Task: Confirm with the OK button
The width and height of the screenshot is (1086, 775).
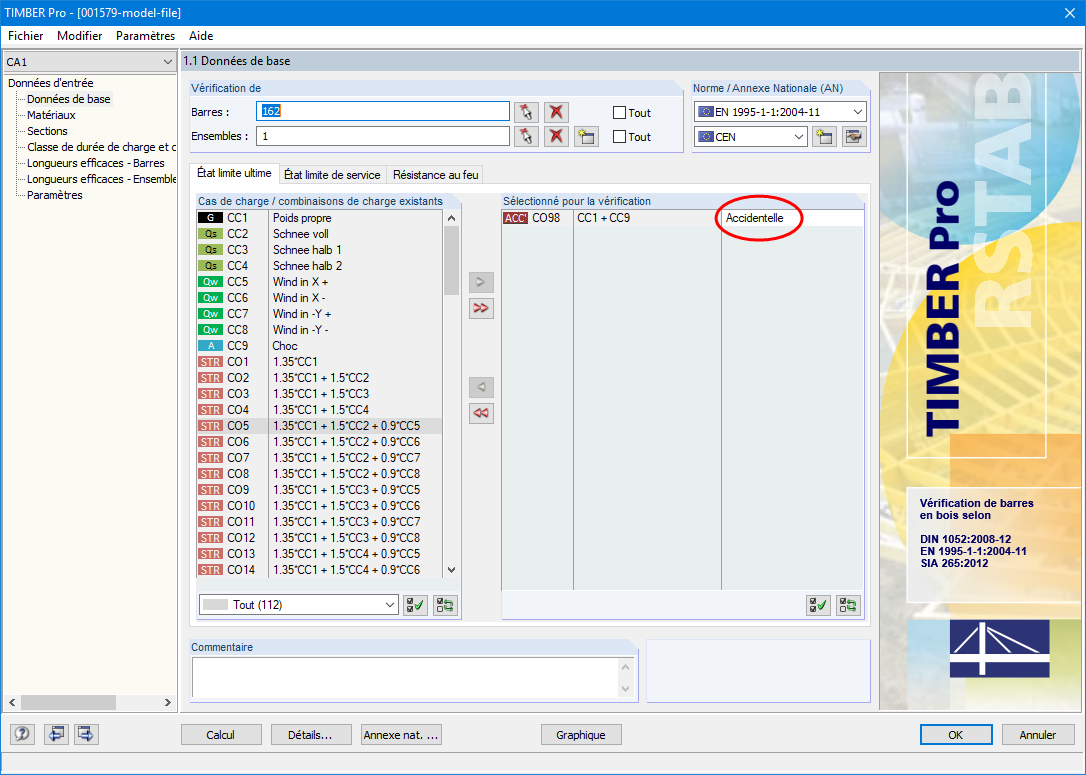Action: click(956, 735)
